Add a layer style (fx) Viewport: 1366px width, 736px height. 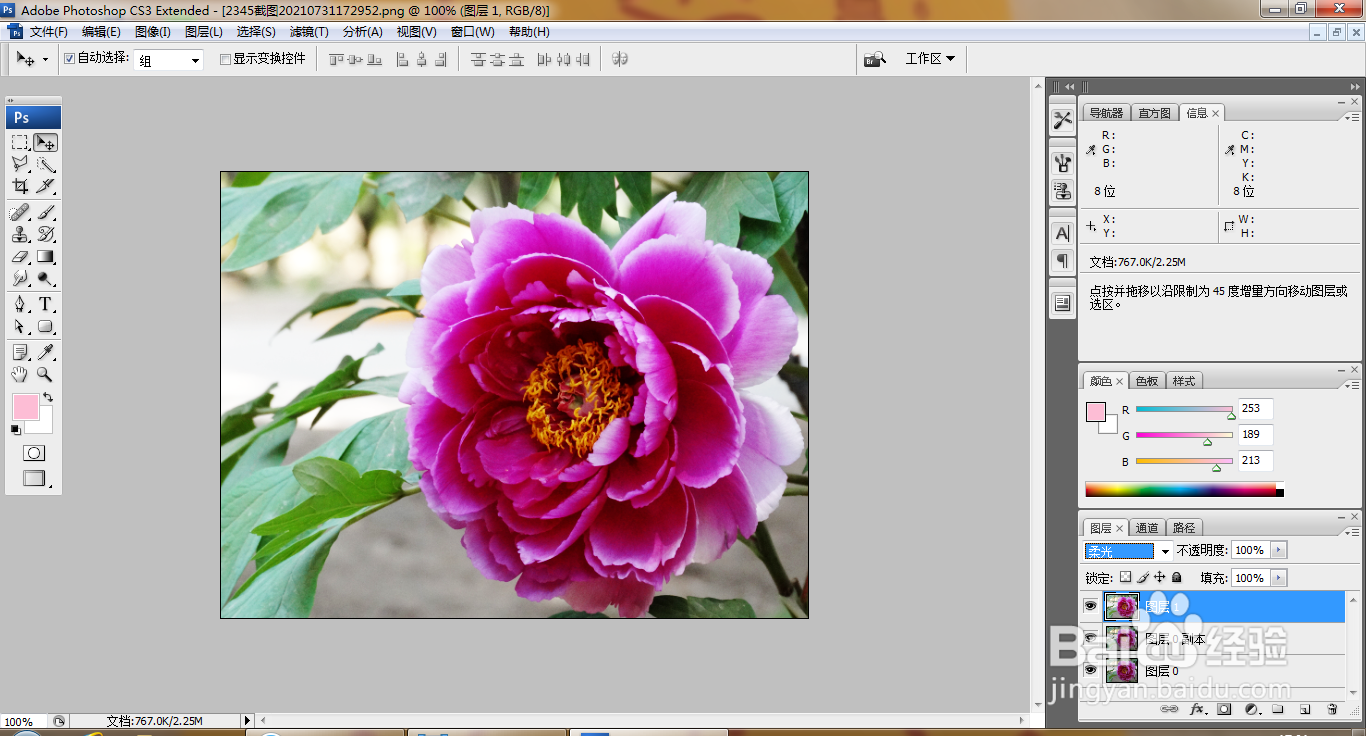point(1197,709)
